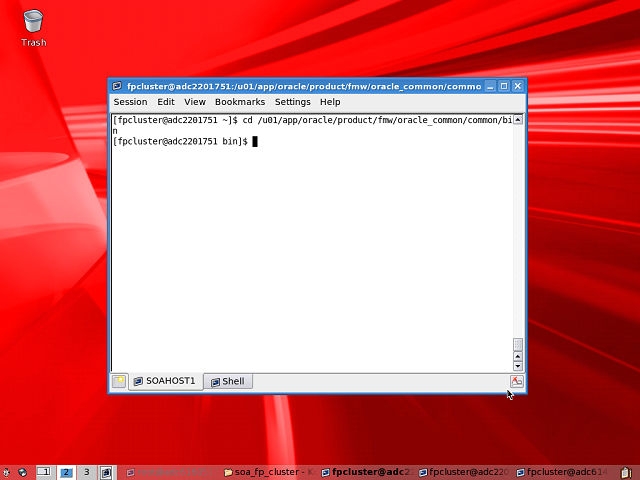Open the Bookmarks menu
Screen dimensions: 640x480
click(240, 102)
